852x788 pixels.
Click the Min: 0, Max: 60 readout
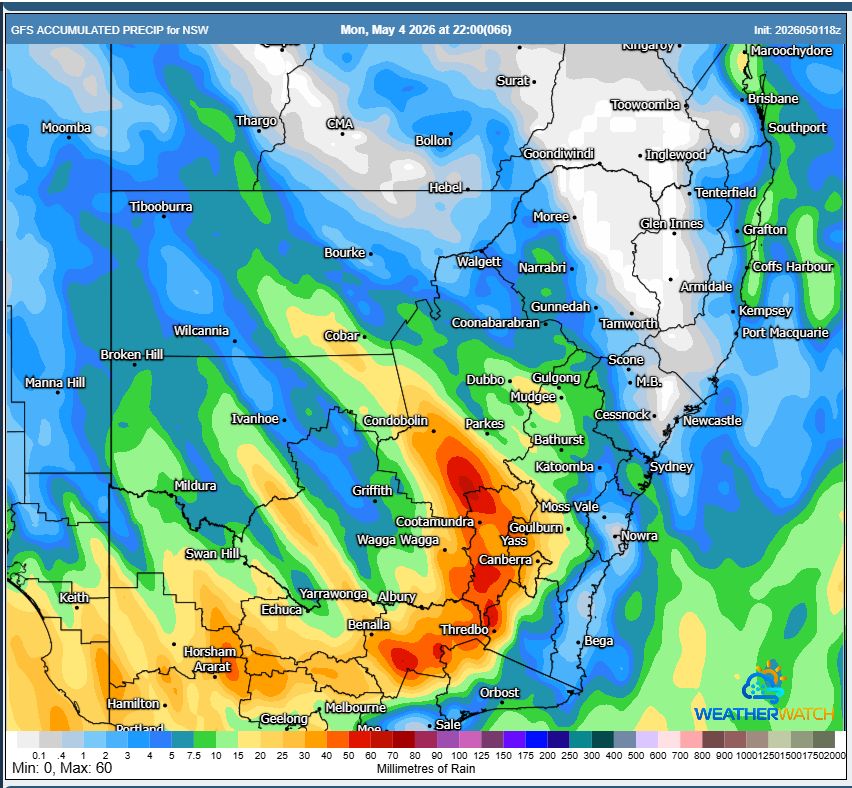tap(62, 768)
